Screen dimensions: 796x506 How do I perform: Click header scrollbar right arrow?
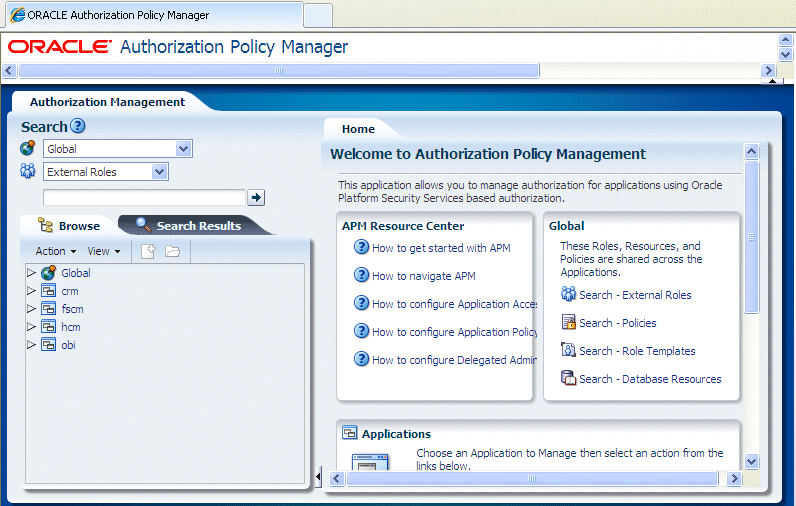point(768,70)
